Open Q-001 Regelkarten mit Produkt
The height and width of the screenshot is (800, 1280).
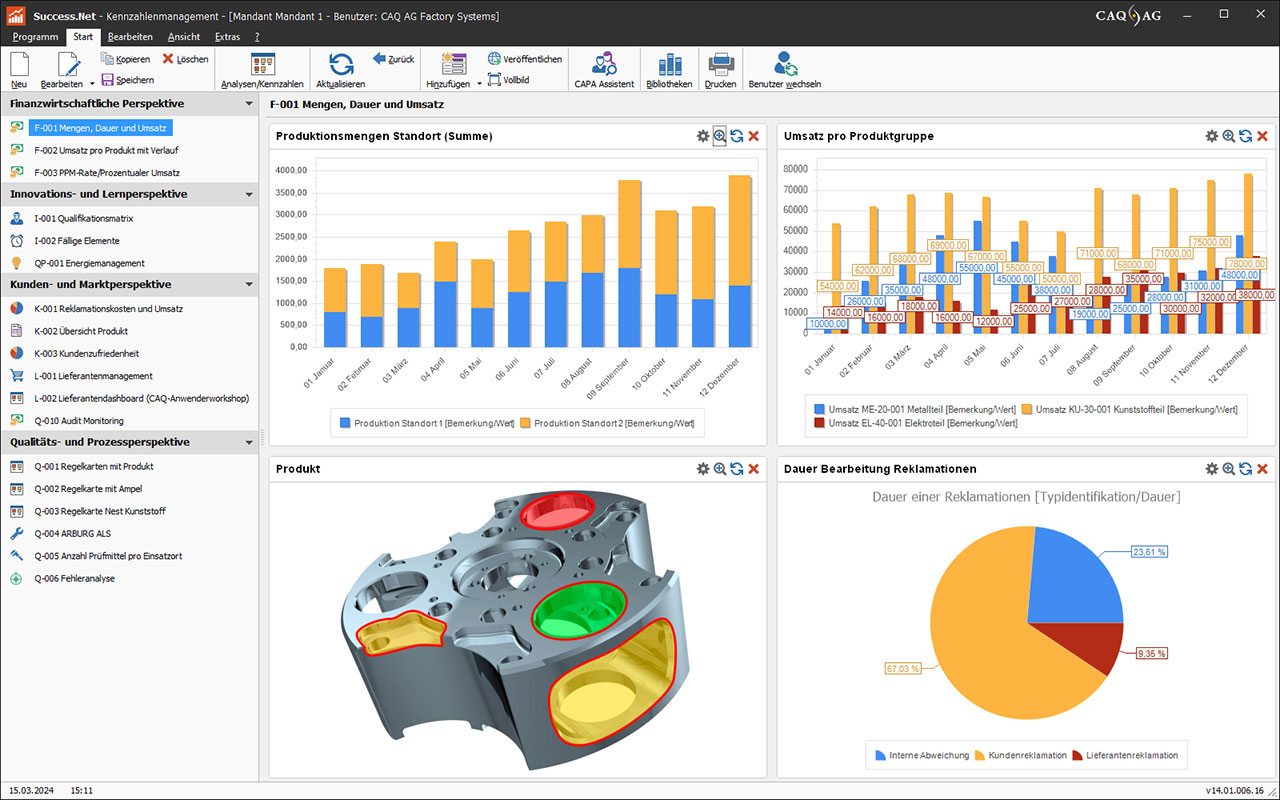pos(94,466)
